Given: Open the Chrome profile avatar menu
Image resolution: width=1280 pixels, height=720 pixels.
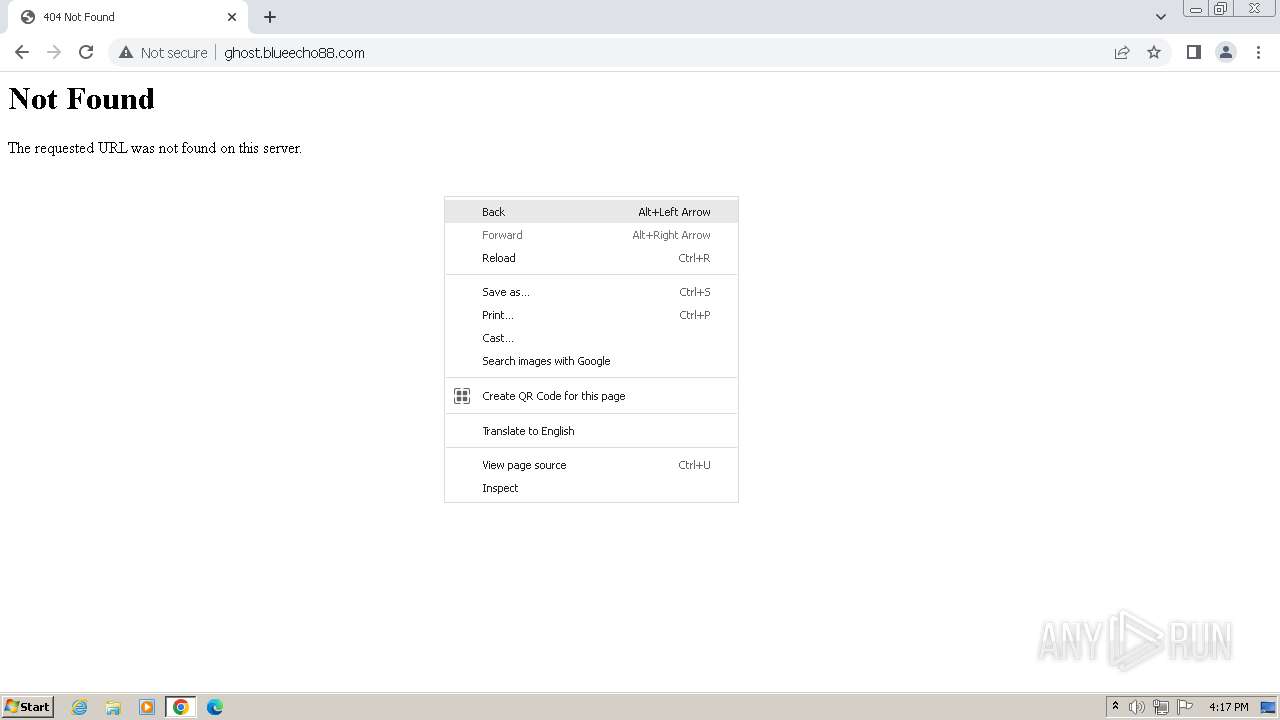Looking at the screenshot, I should pyautogui.click(x=1226, y=52).
